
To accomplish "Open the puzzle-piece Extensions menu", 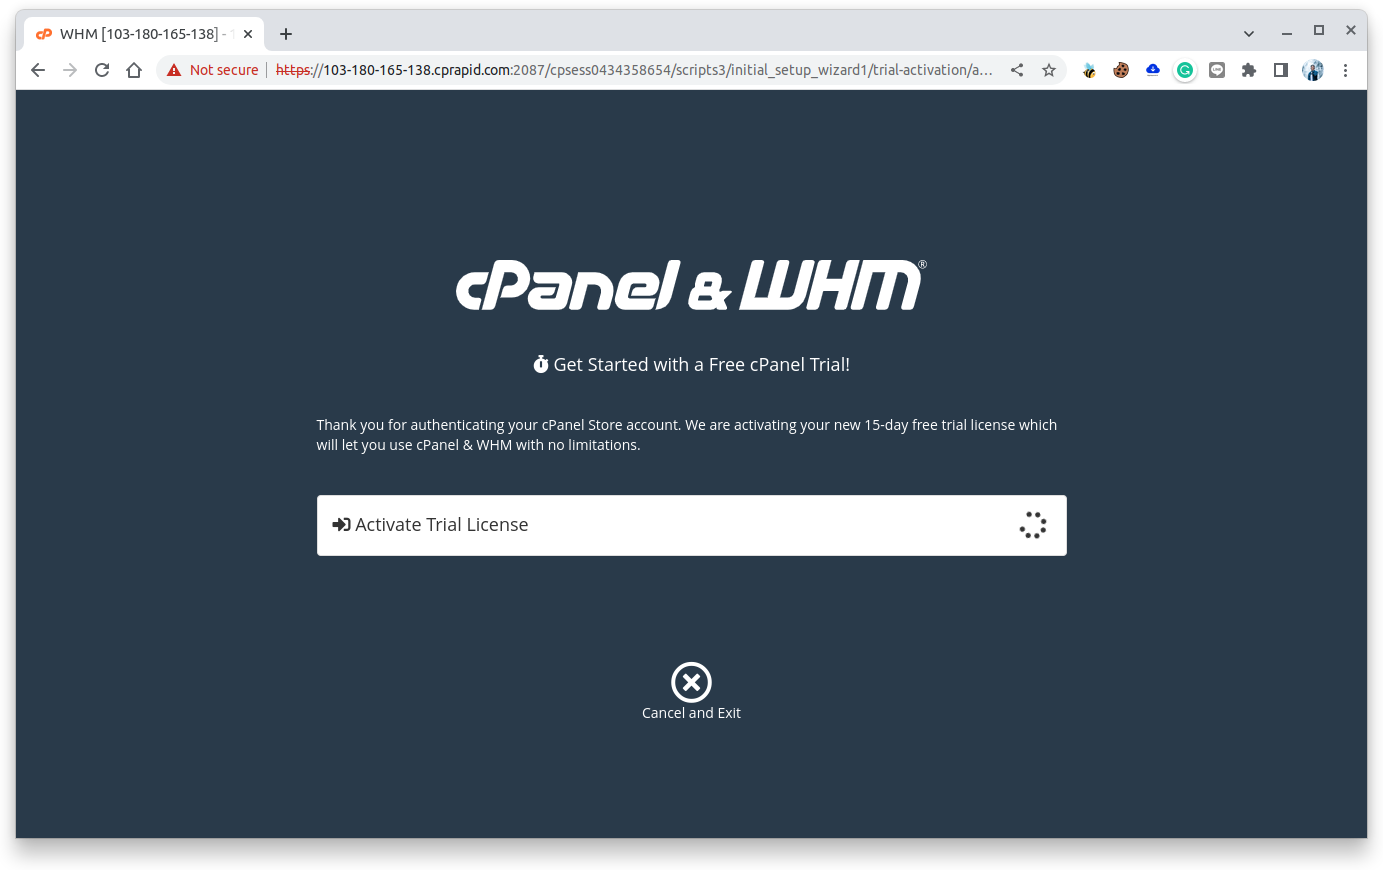I will (1249, 70).
